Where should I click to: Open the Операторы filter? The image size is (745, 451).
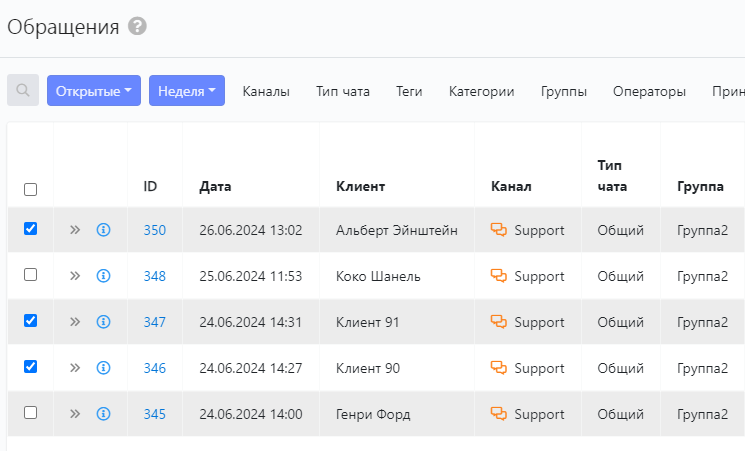[649, 91]
